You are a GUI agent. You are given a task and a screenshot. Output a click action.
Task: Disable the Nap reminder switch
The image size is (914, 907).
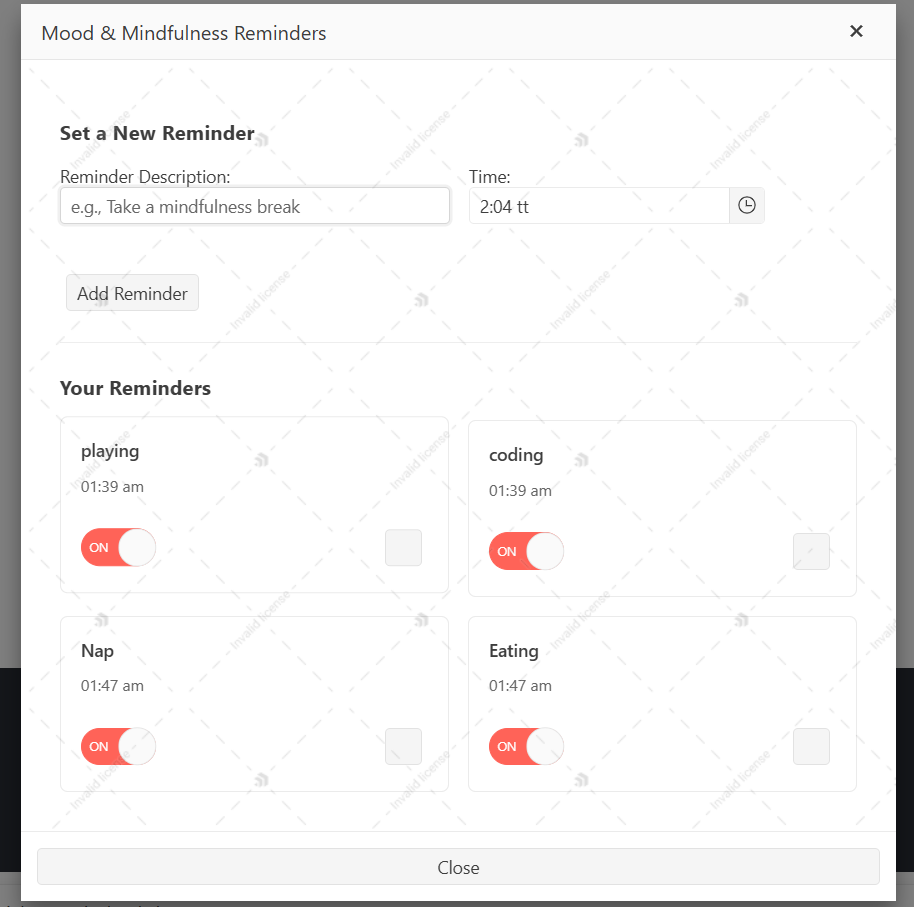point(118,746)
